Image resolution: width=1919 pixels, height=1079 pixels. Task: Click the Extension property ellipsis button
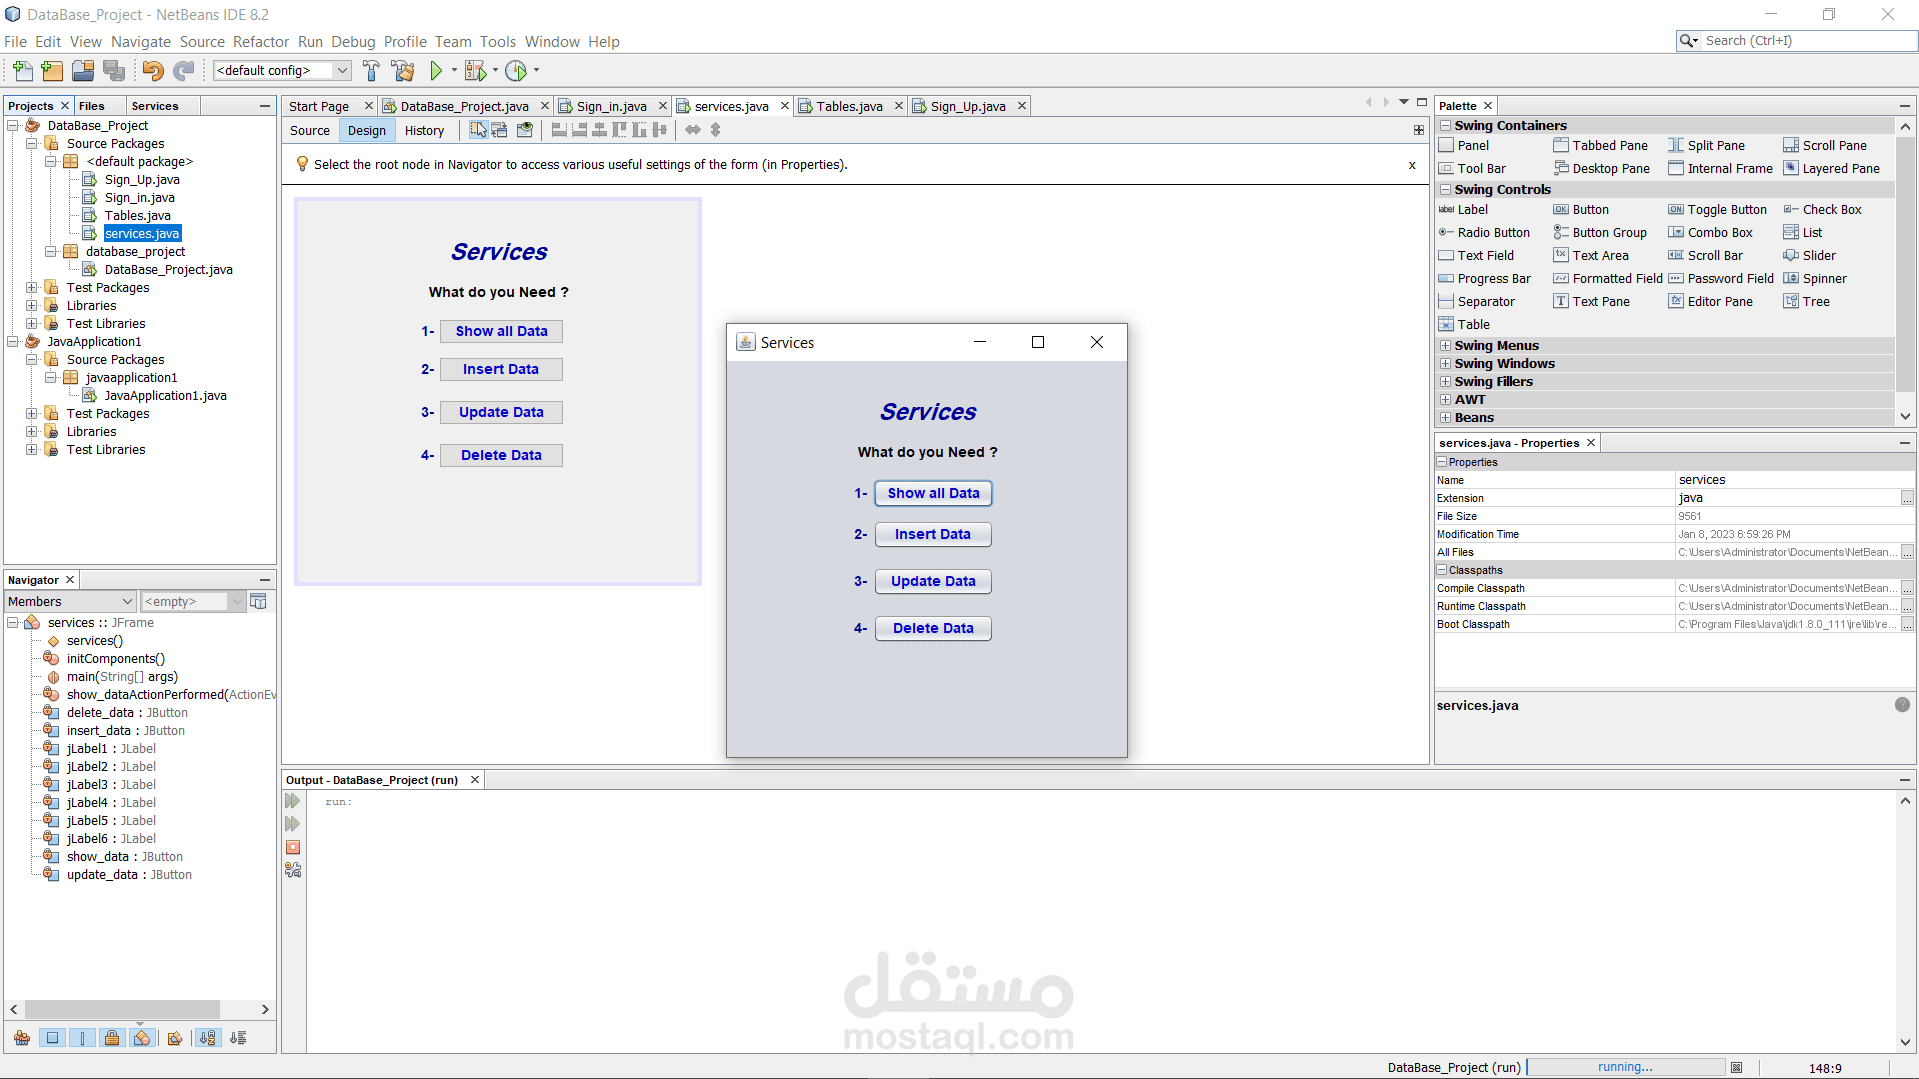click(x=1907, y=498)
